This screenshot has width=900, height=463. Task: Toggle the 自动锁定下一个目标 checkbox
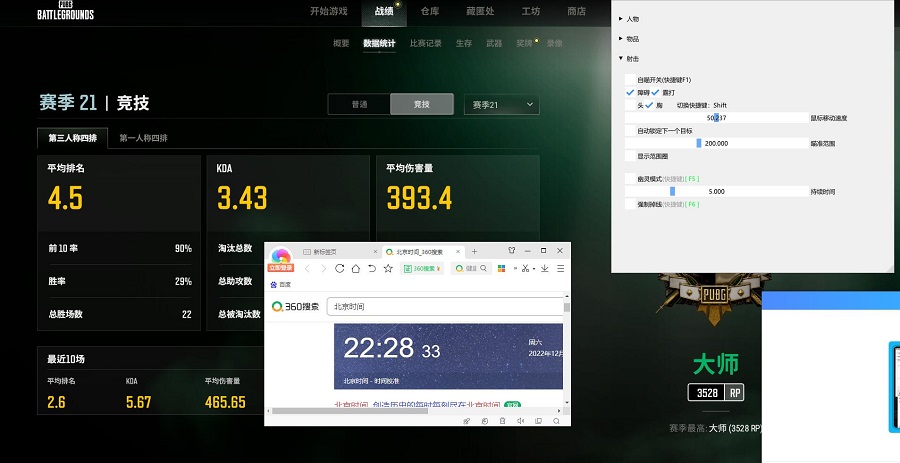click(x=630, y=131)
